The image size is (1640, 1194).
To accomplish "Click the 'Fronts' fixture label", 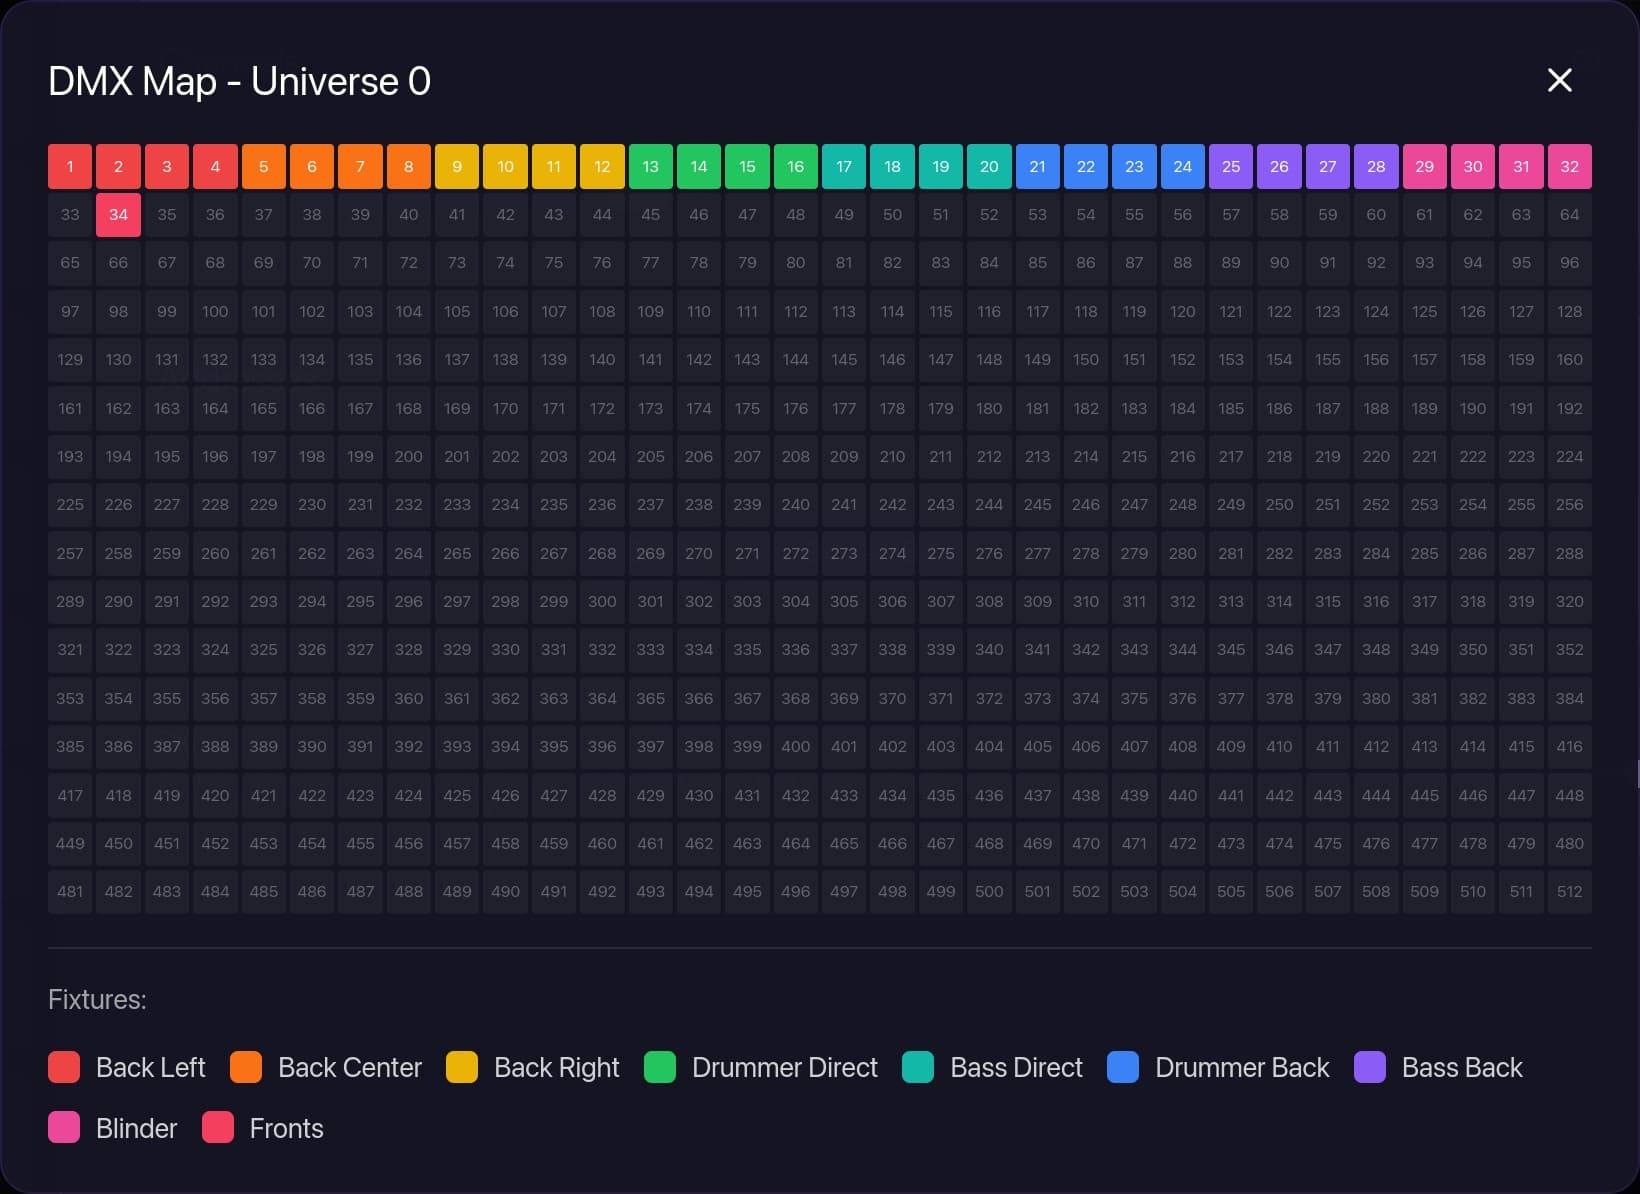I will click(x=286, y=1129).
